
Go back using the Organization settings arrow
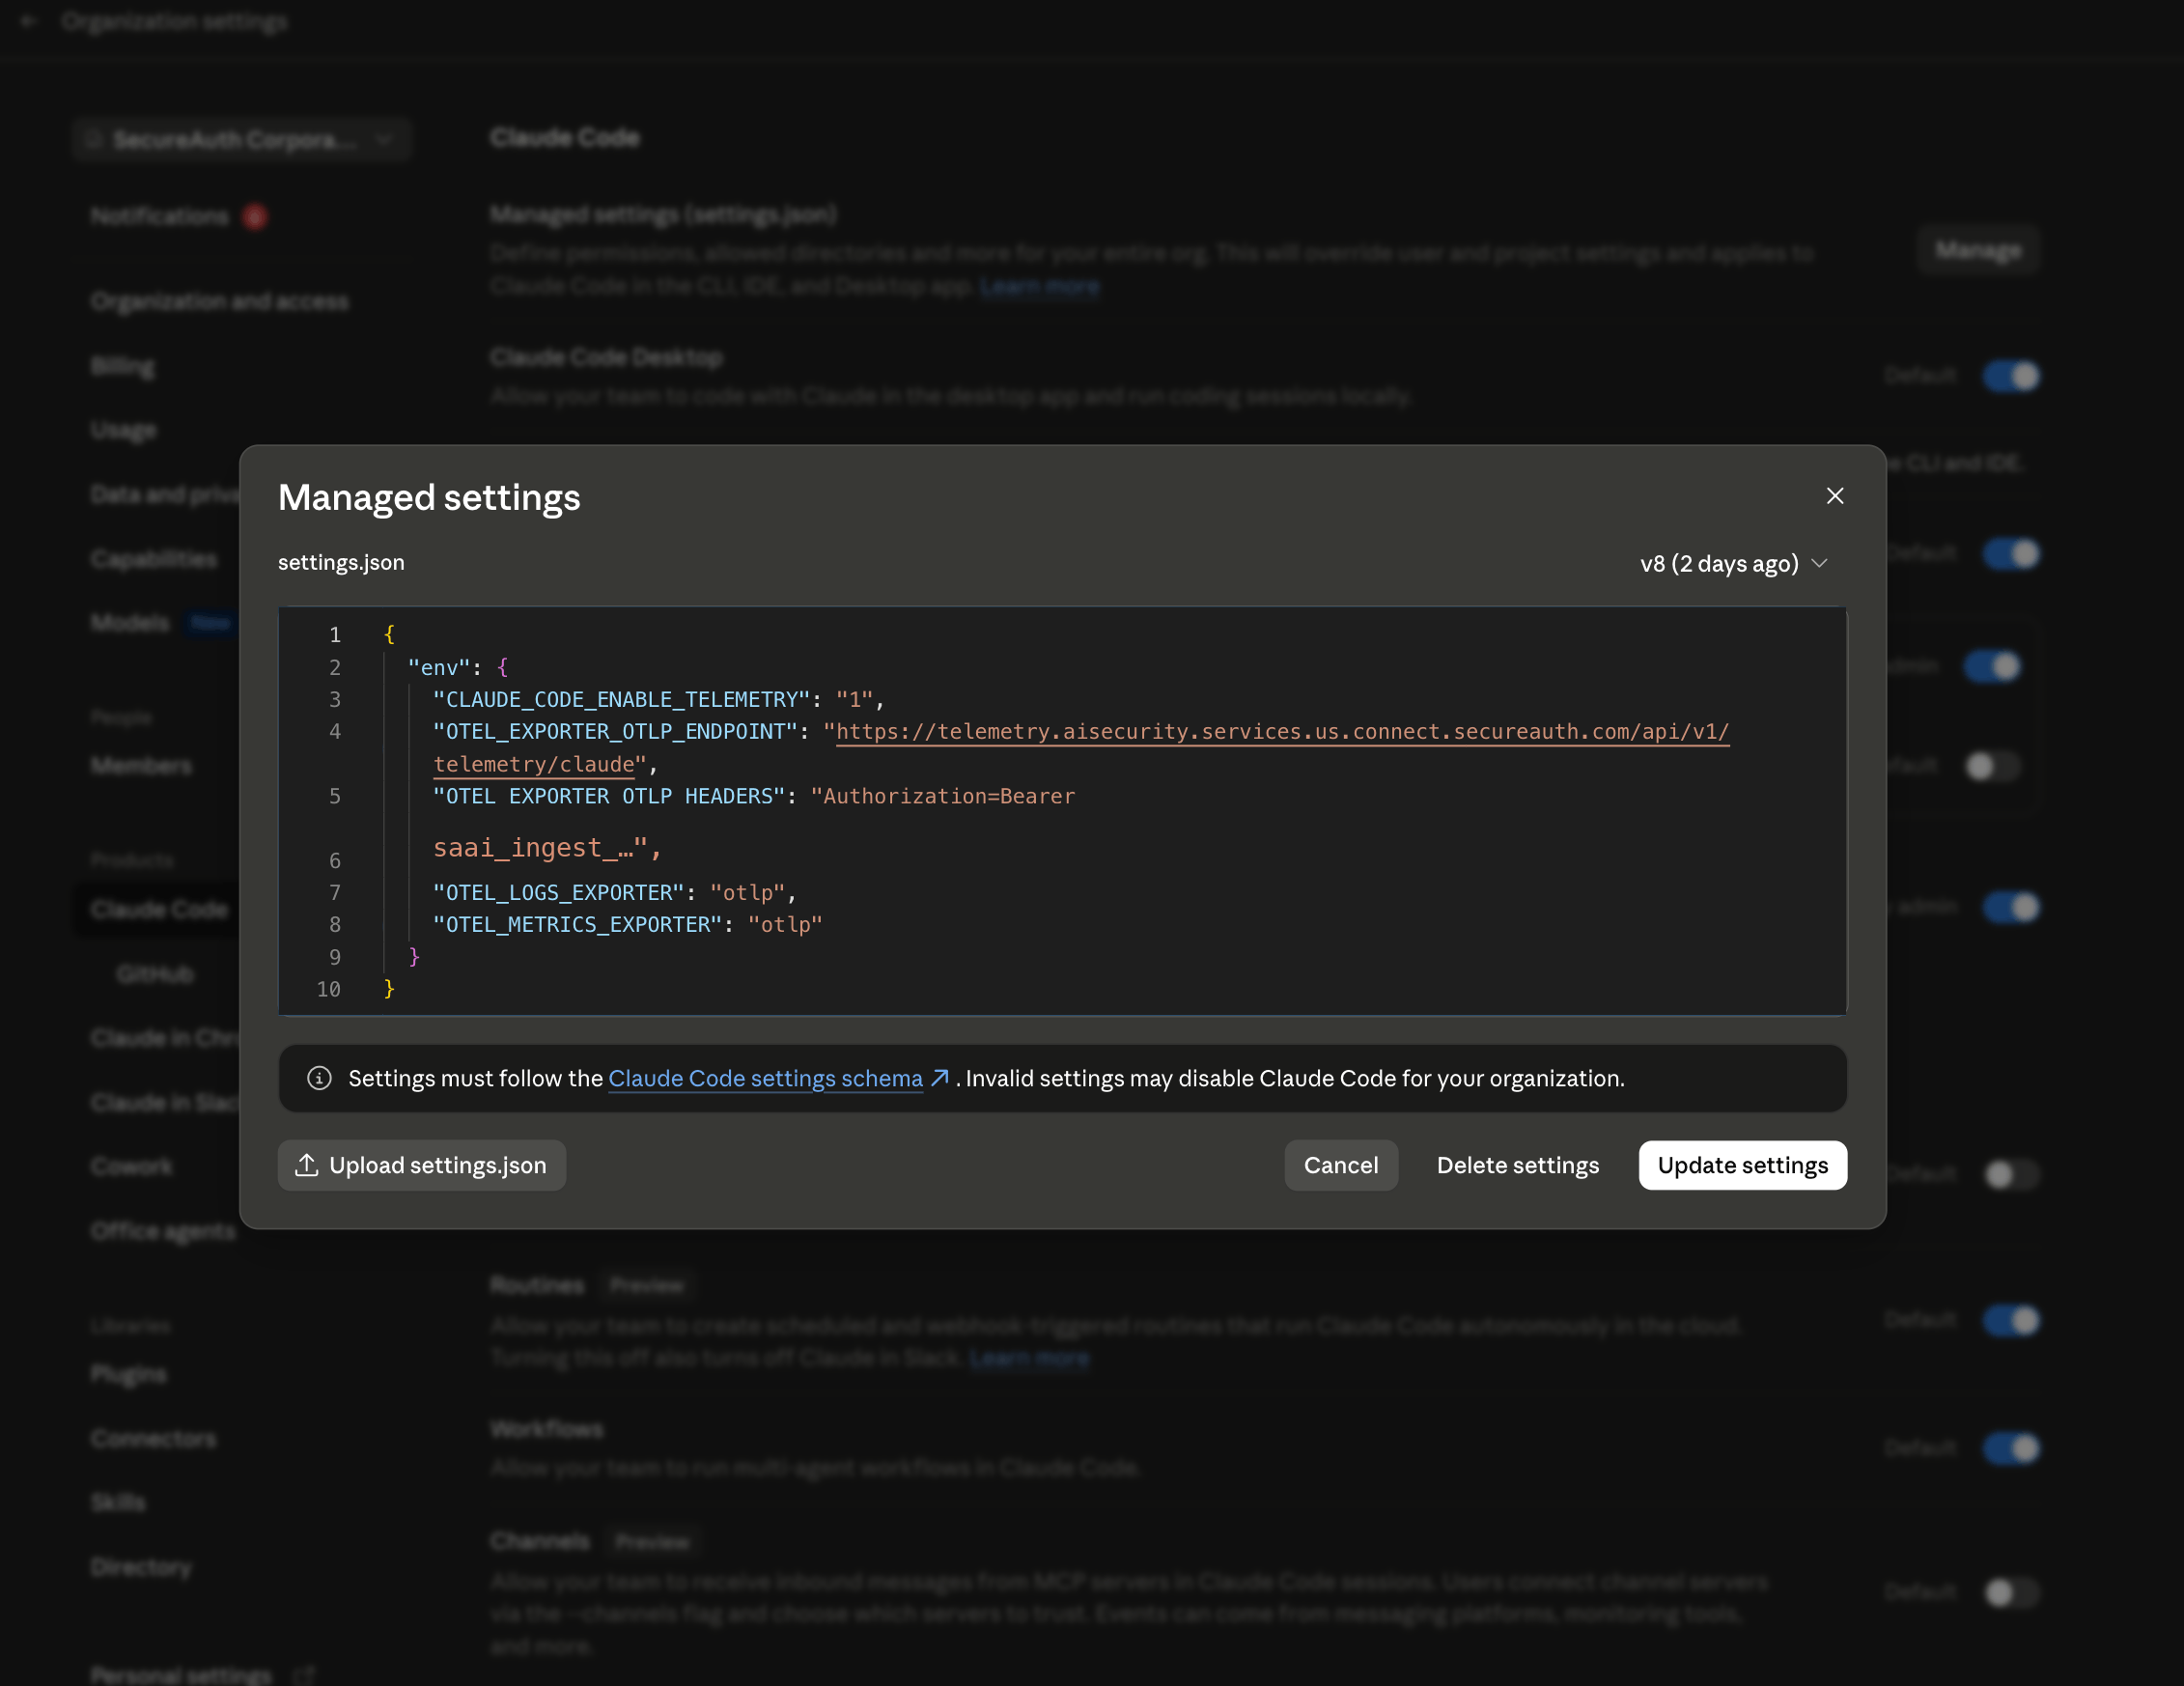29,21
